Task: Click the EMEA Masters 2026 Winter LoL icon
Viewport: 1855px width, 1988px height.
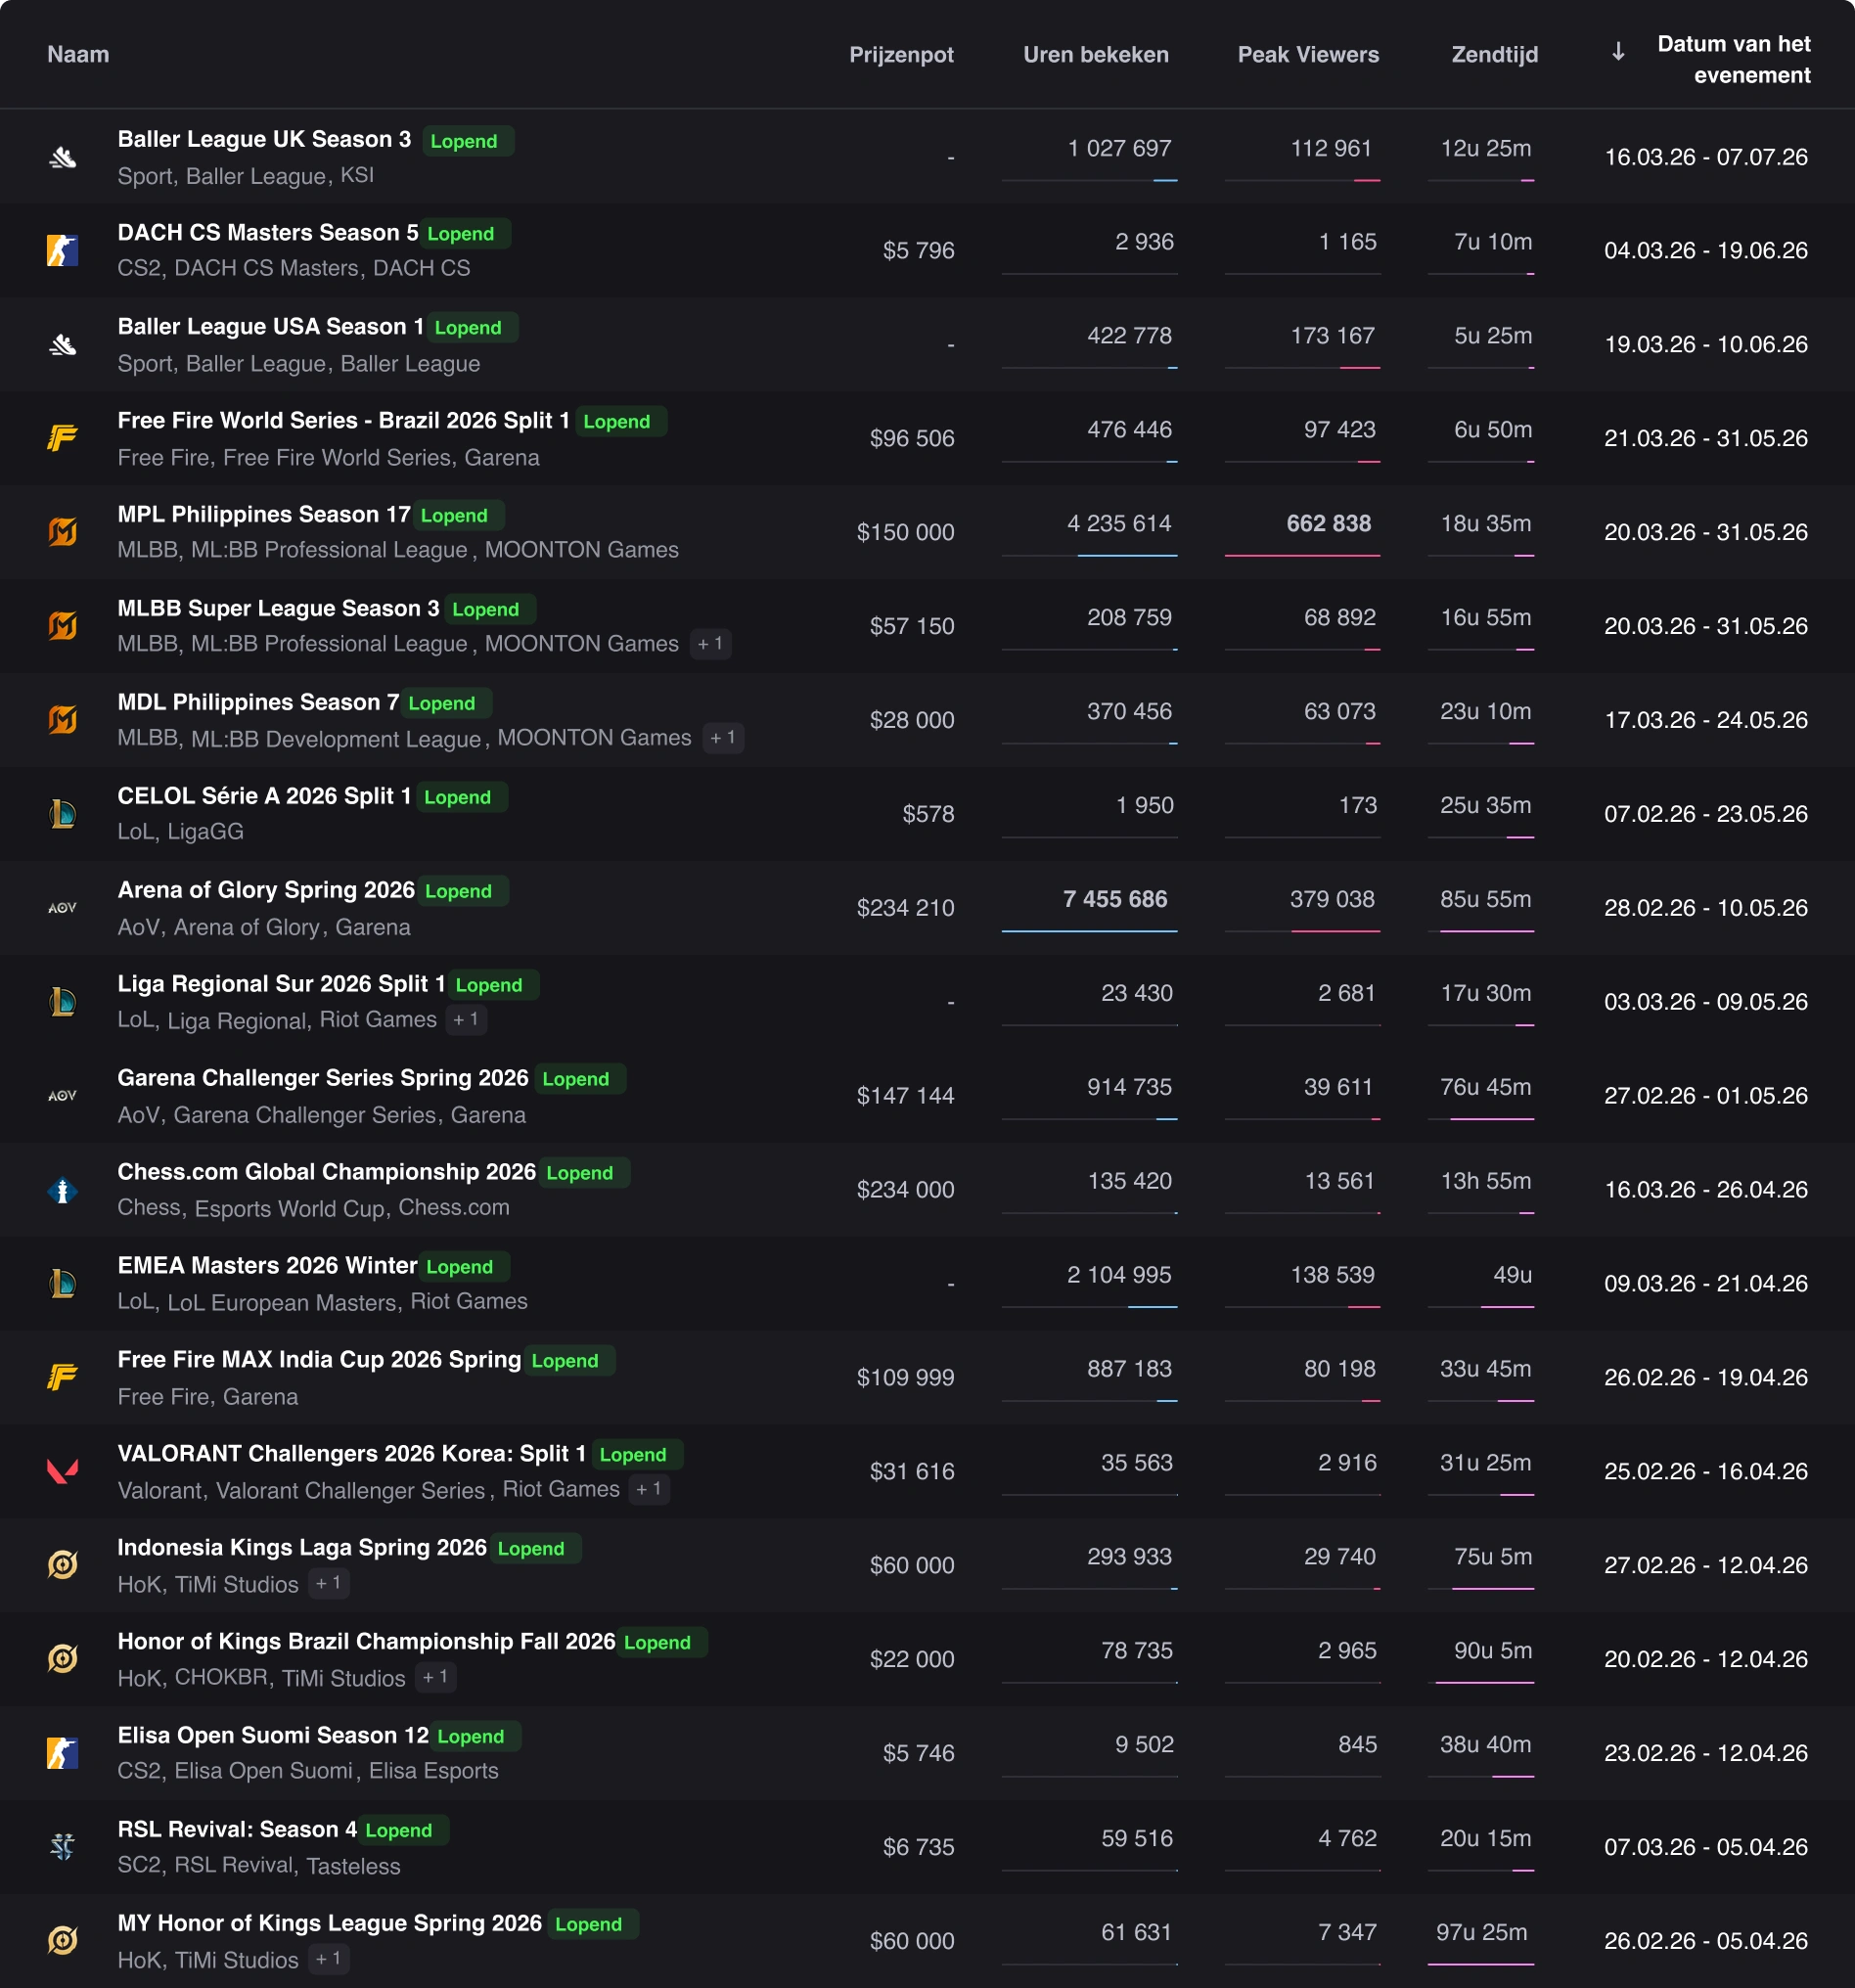Action: click(x=63, y=1284)
